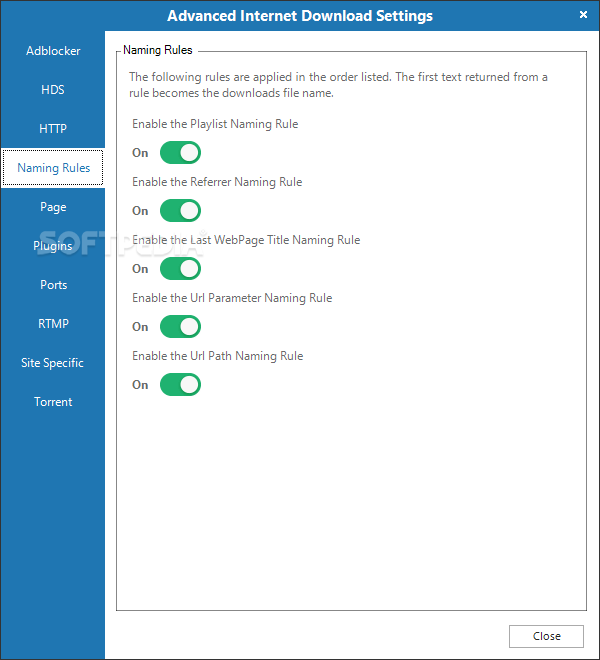Switch off the Url Path Naming Rule
Image resolution: width=600 pixels, height=660 pixels.
(x=180, y=384)
